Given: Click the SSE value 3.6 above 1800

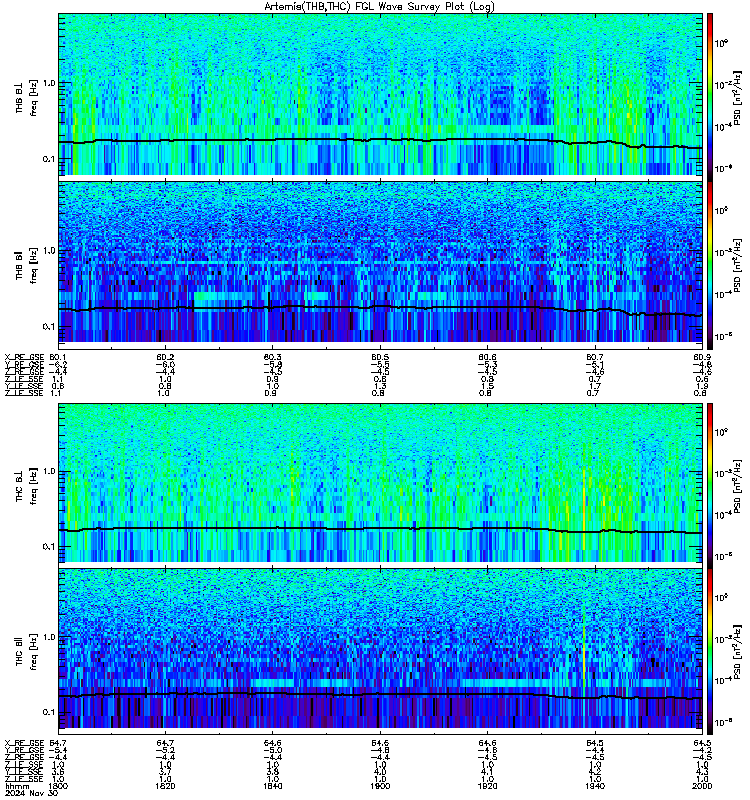Looking at the screenshot, I should pyautogui.click(x=58, y=772).
